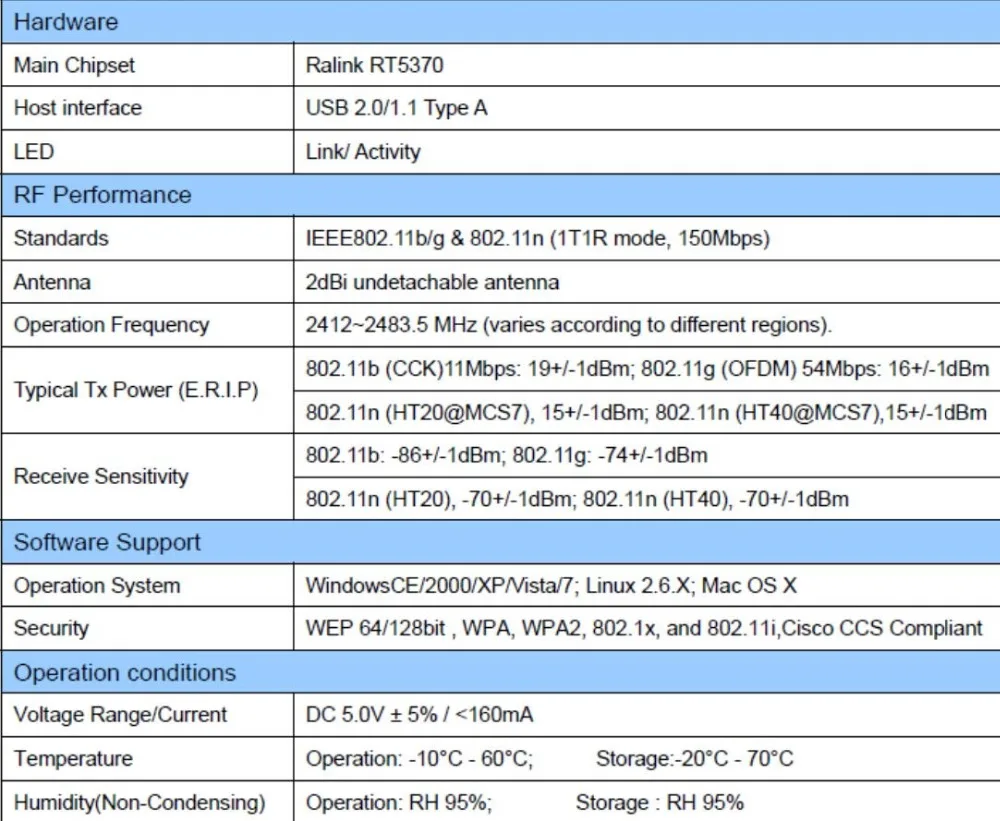Select the Operation Frequency label
The width and height of the screenshot is (1000, 821).
tap(111, 325)
